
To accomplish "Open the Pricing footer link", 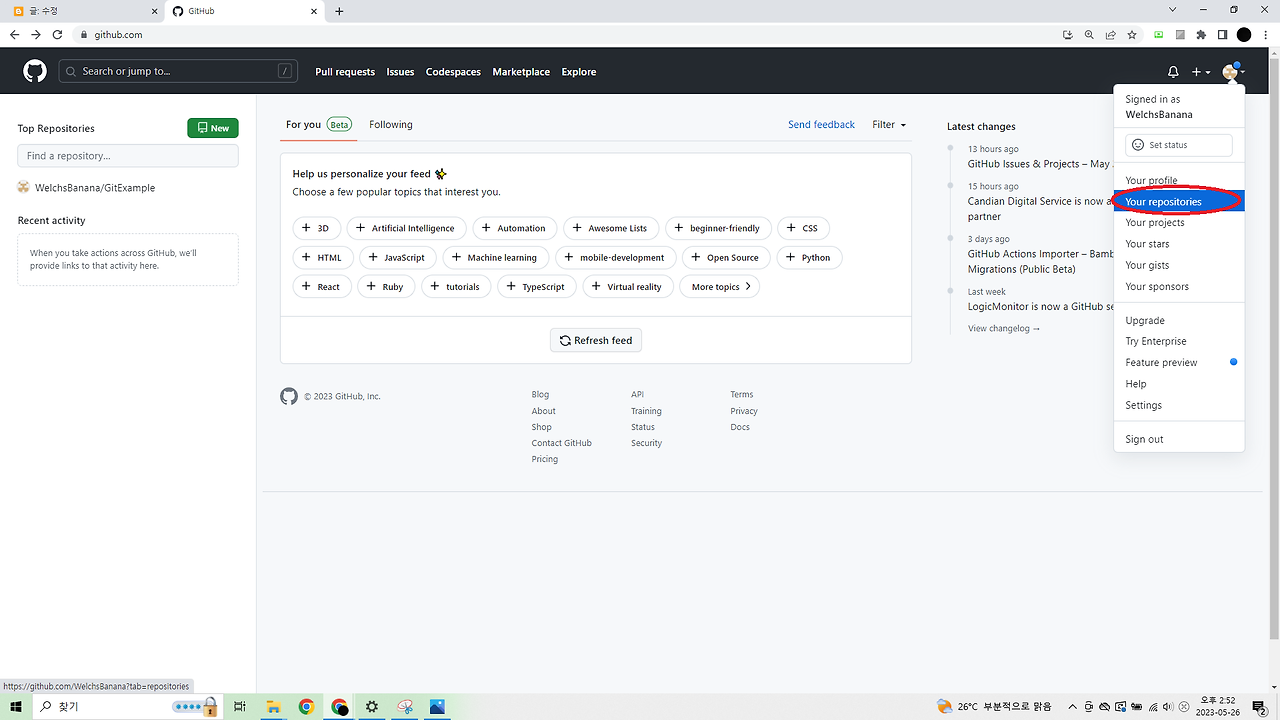I will [x=545, y=459].
